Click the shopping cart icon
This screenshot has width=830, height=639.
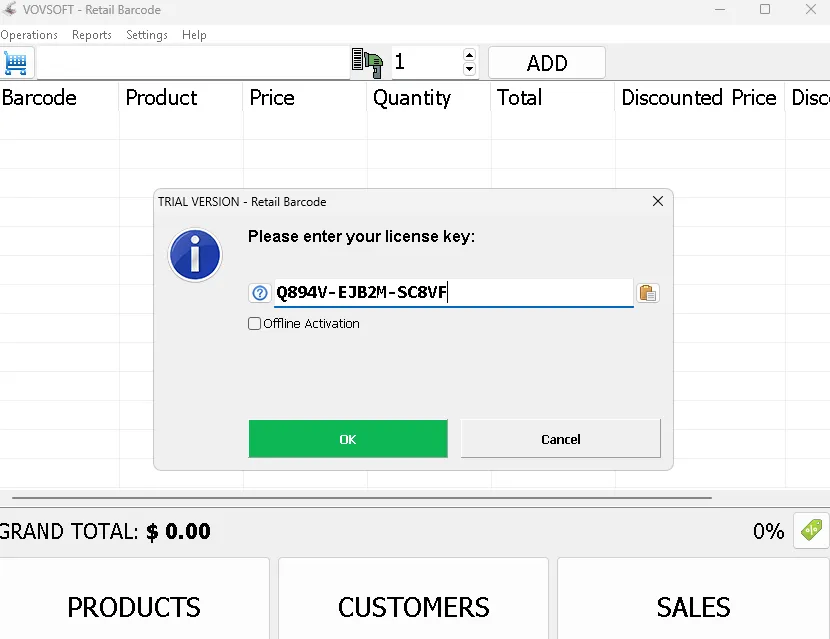click(16, 62)
